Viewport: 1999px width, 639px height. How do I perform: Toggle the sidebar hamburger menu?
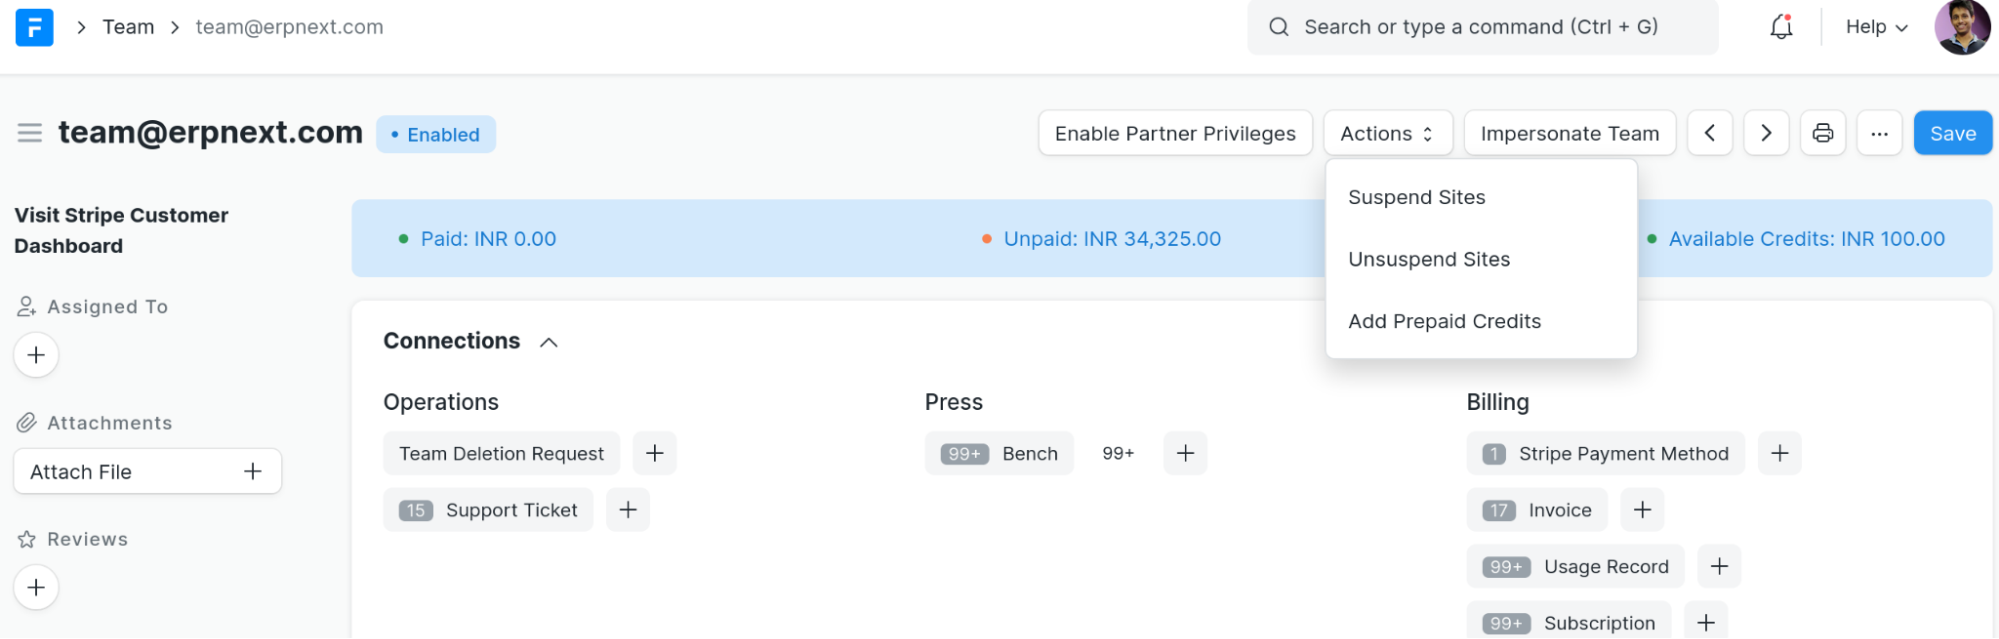30,133
